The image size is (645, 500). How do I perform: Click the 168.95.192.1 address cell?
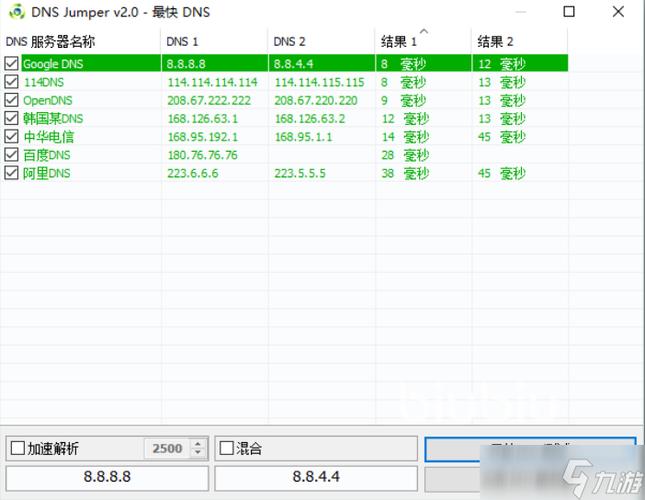(203, 137)
